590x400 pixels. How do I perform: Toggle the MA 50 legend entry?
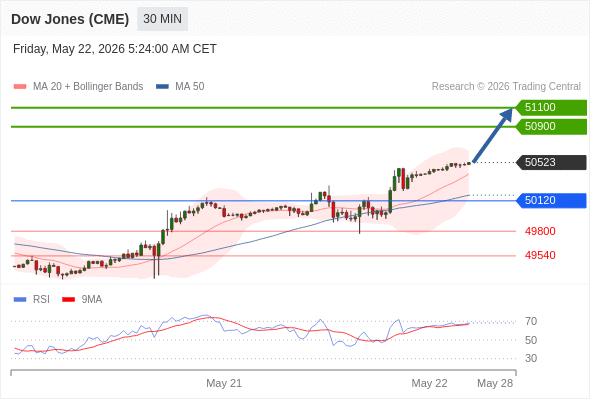[180, 87]
